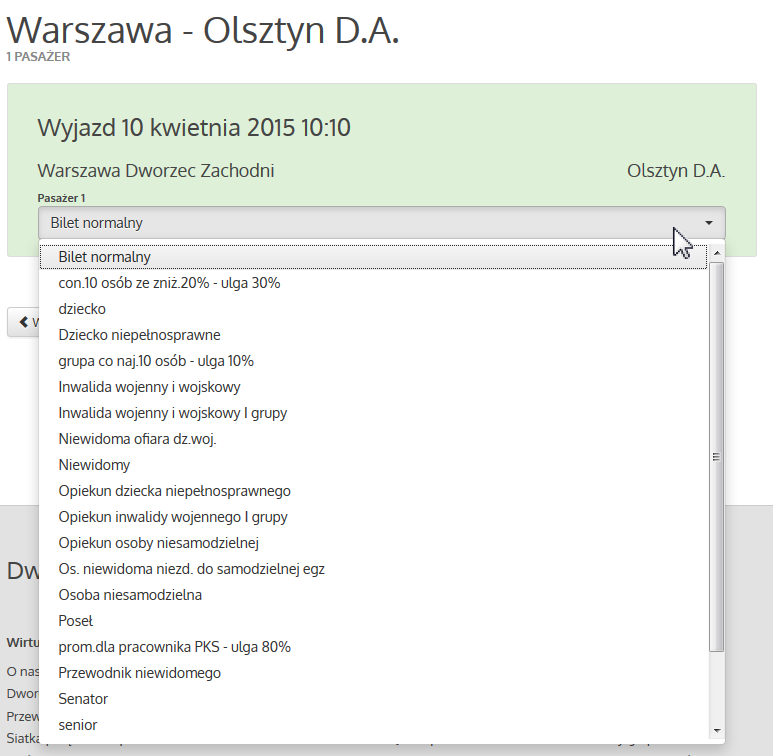773x756 pixels.
Task: Select the 'senior' ticket option
Action: 373,725
